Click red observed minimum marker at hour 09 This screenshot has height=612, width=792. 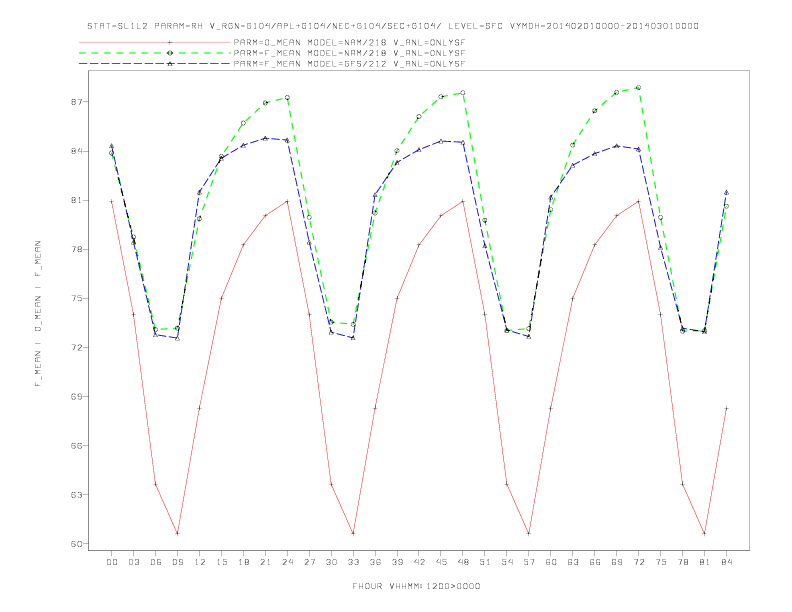pyautogui.click(x=177, y=533)
